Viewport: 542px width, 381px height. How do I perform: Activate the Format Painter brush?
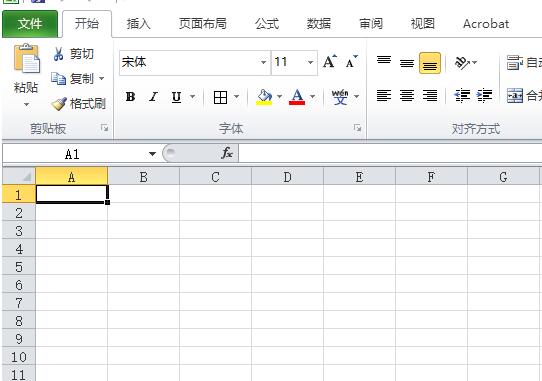click(59, 104)
